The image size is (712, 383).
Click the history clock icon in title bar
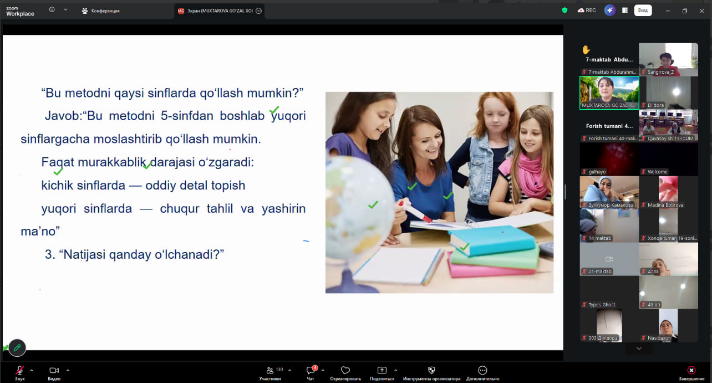[52, 10]
